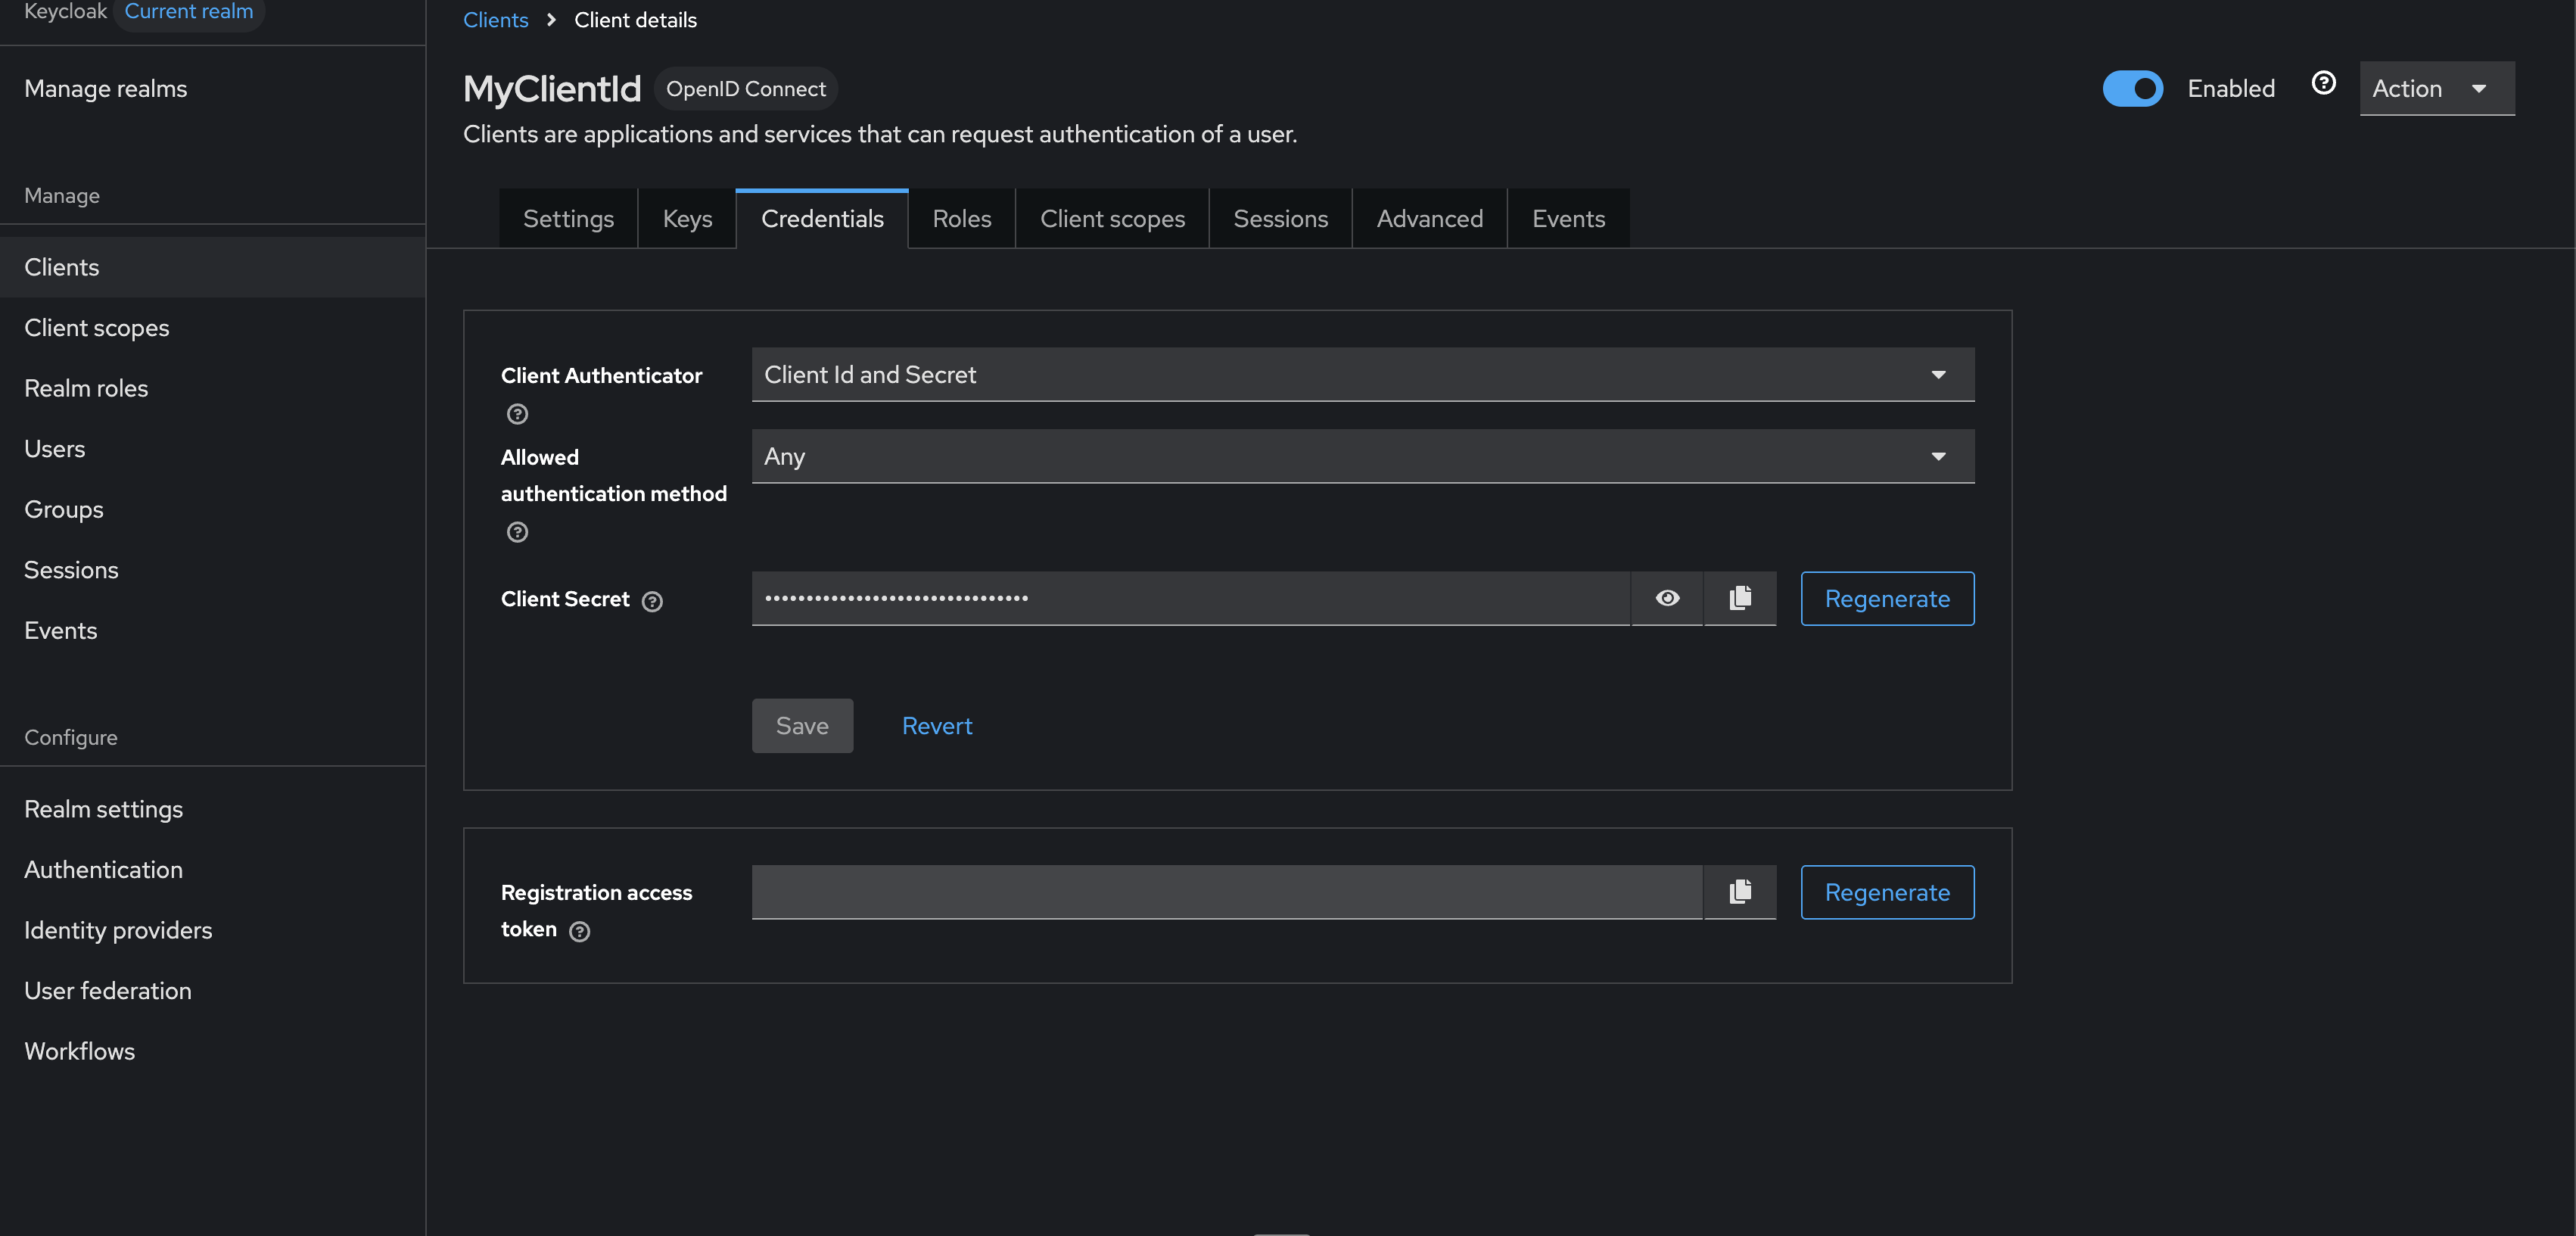Select the Credentials tab
This screenshot has height=1236, width=2576.
tap(822, 219)
